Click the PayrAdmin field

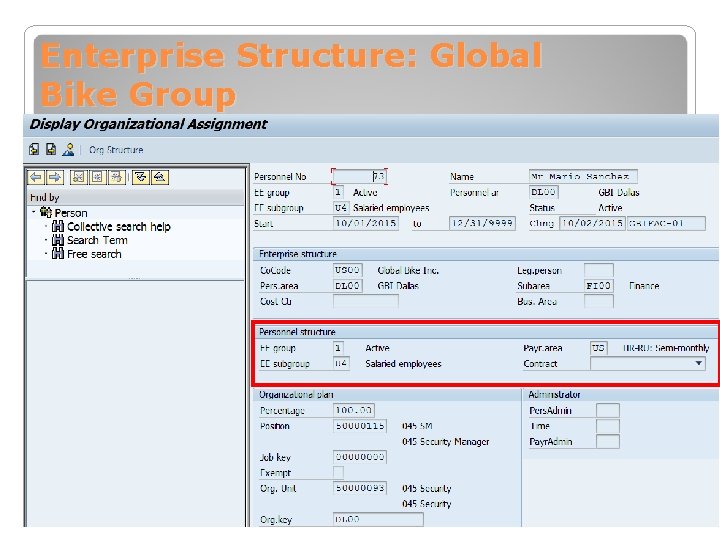(x=608, y=441)
